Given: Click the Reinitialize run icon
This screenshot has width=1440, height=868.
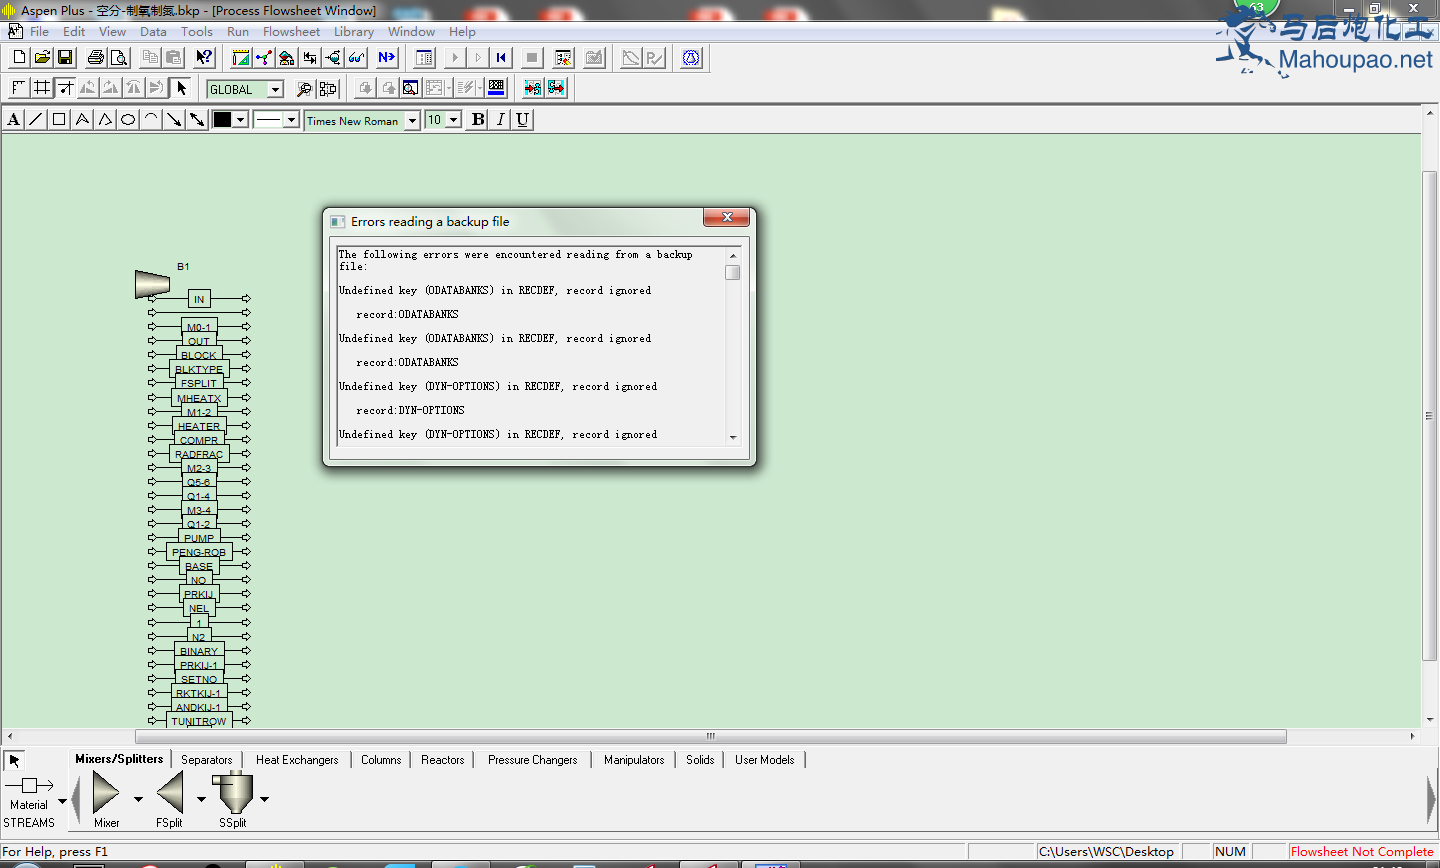Looking at the screenshot, I should 502,58.
